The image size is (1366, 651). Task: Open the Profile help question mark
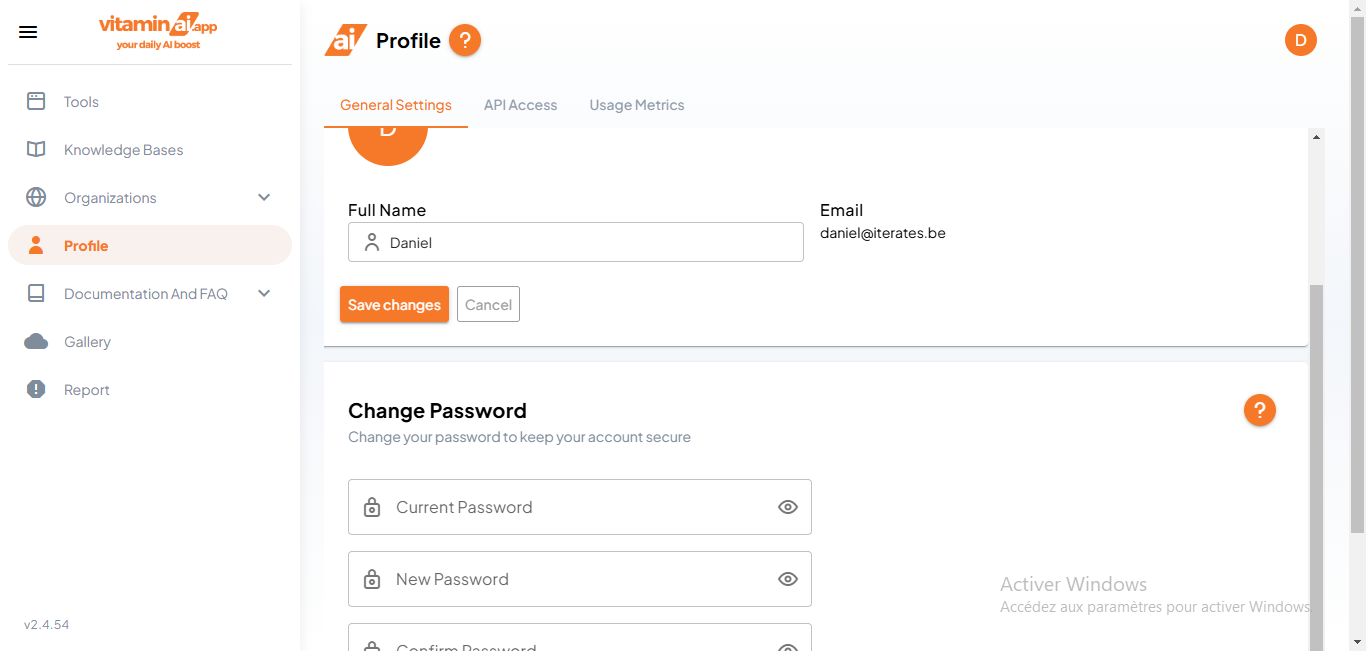(464, 40)
